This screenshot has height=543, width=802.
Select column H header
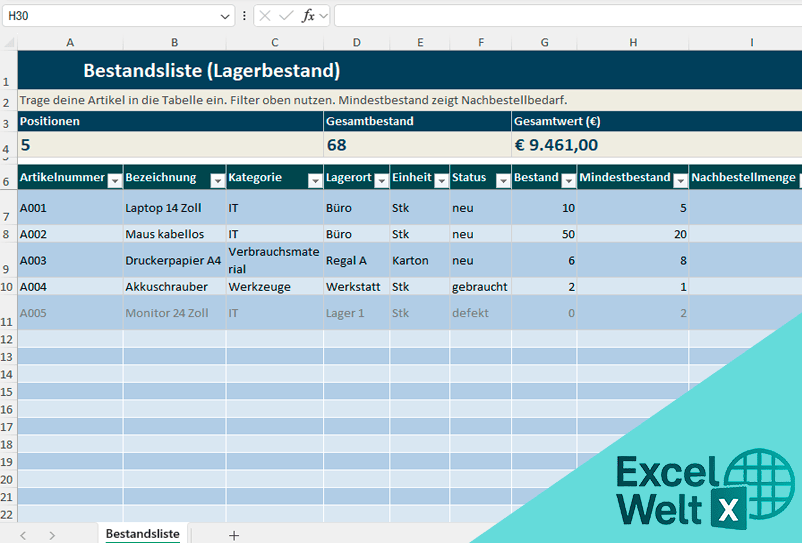633,43
